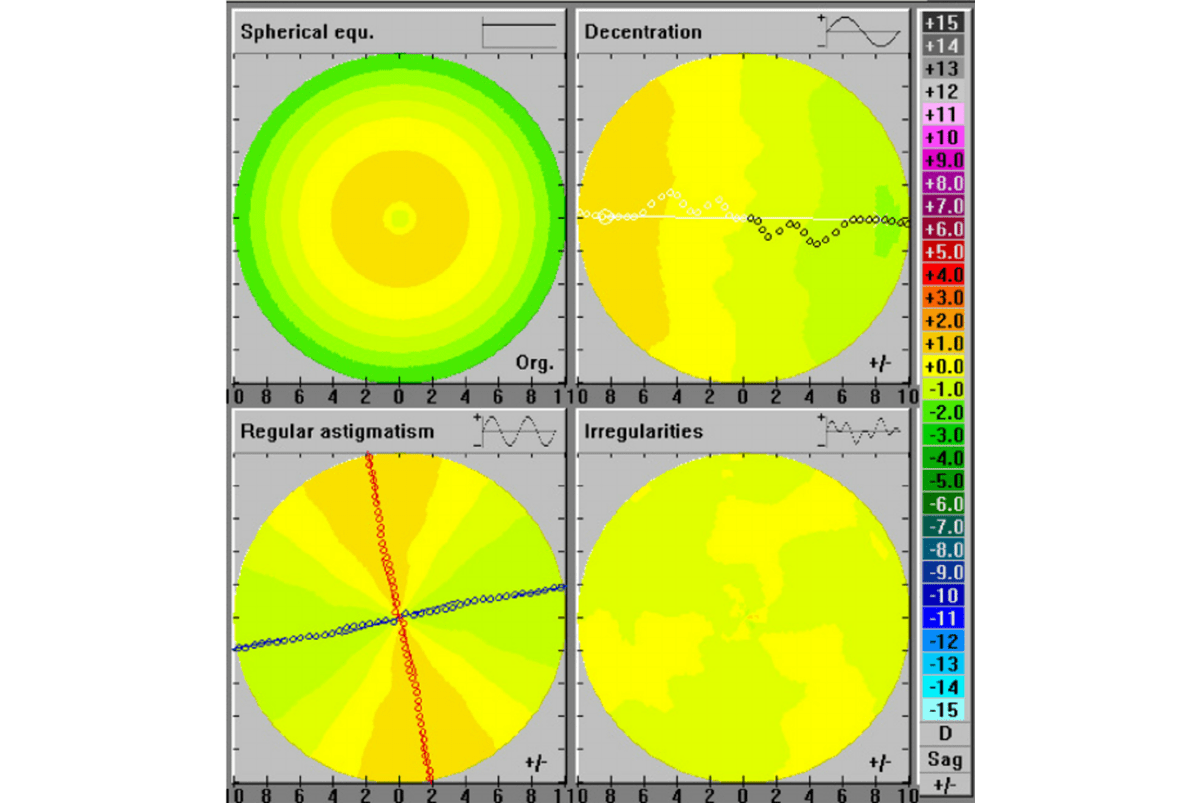Select the Irregularities panel title
The width and height of the screenshot is (1200, 803).
pos(643,431)
